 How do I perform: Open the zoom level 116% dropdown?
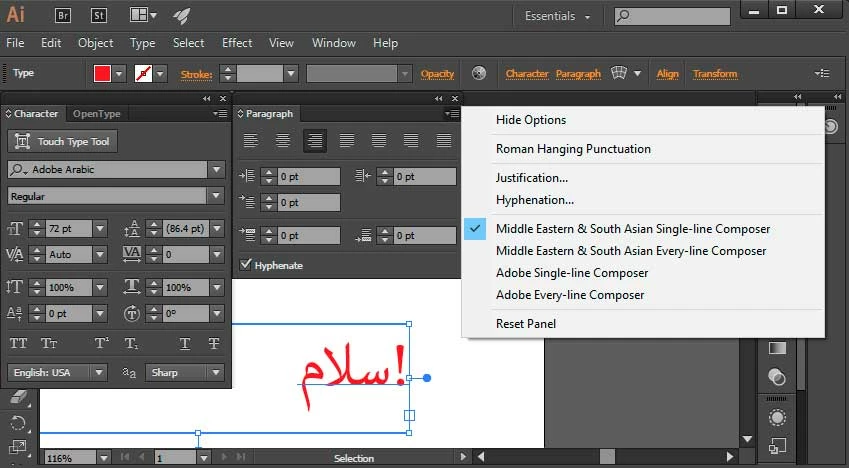pyautogui.click(x=104, y=458)
